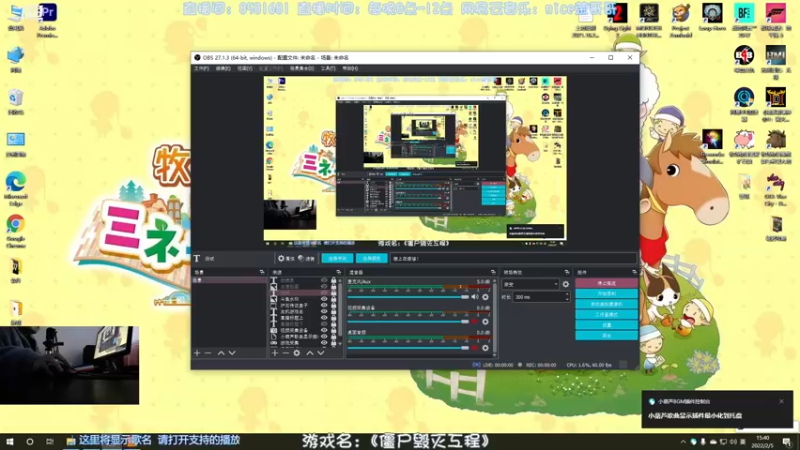Open the 场景集合(S) menu
Viewport: 800px width, 450px height.
302,68
